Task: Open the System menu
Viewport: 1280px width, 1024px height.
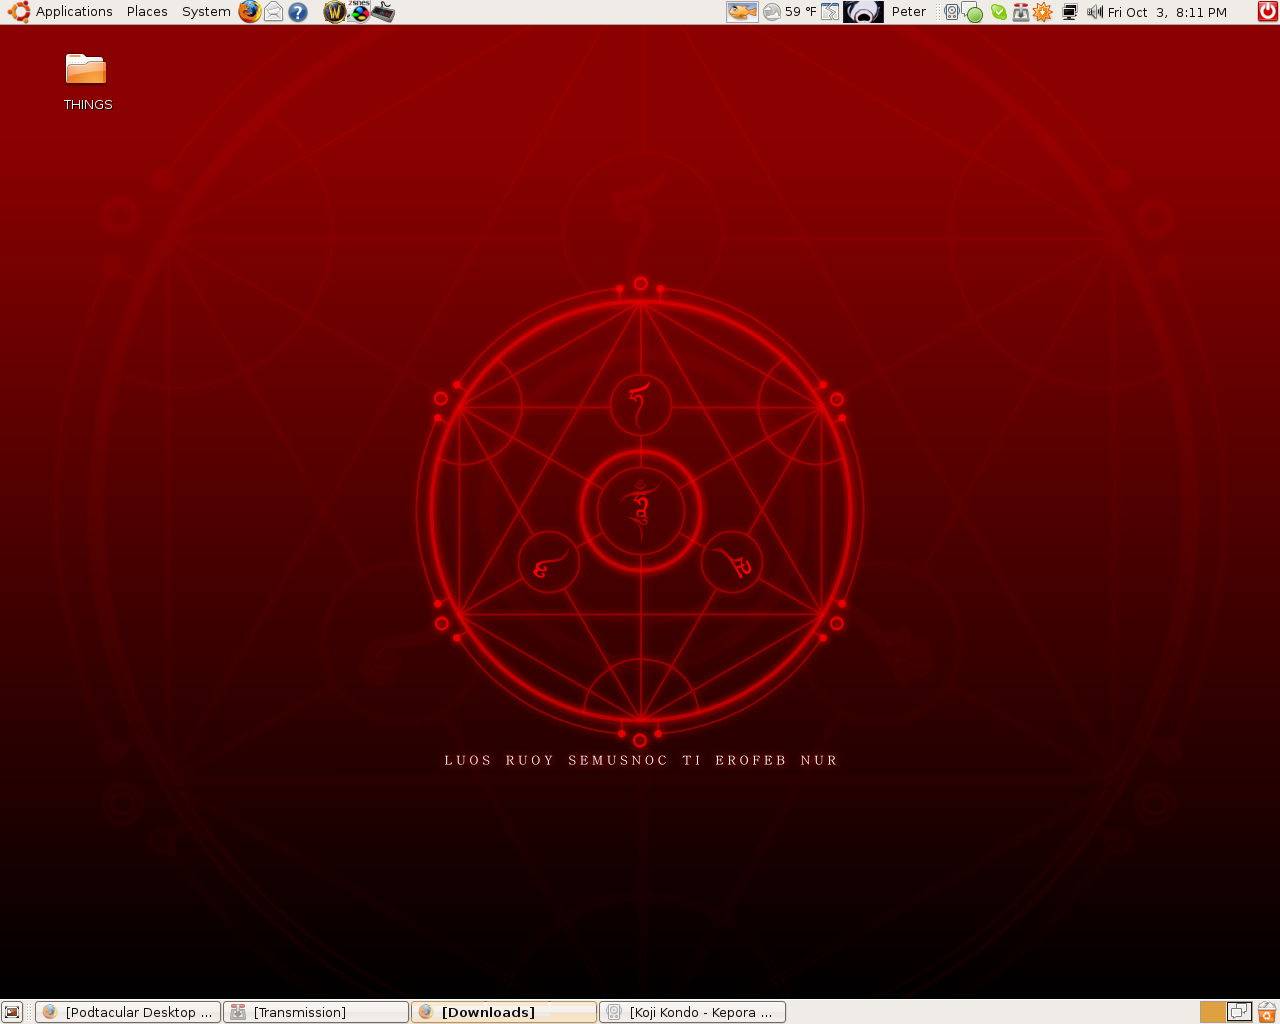Action: [x=206, y=12]
